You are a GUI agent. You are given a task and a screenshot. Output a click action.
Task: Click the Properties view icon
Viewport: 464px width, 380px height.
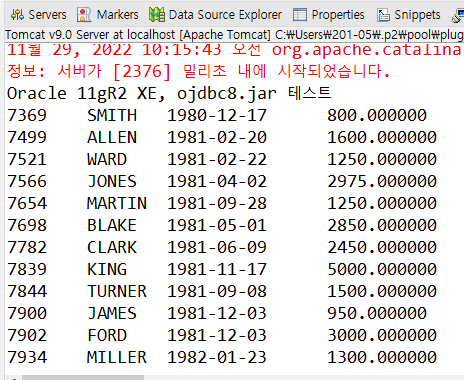pos(300,15)
